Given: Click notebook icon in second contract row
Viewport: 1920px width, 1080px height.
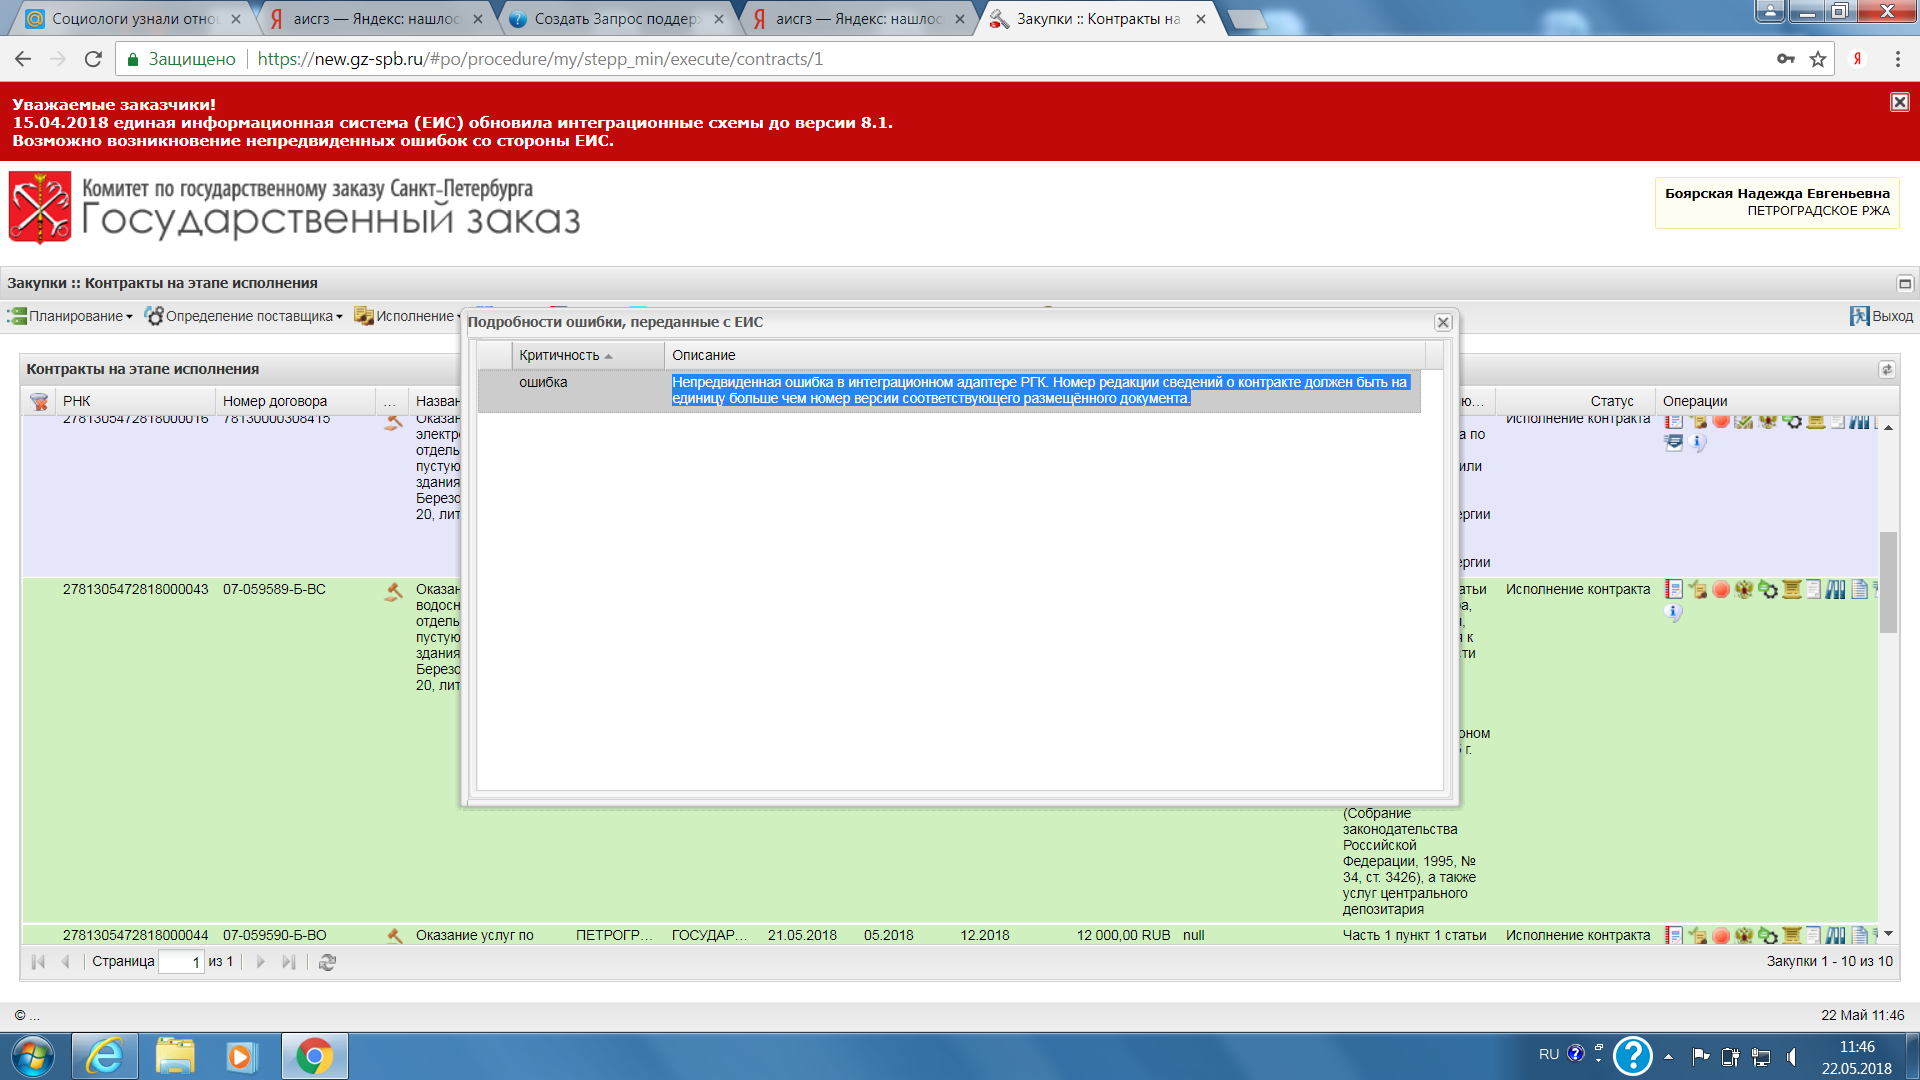Looking at the screenshot, I should coord(1674,590).
